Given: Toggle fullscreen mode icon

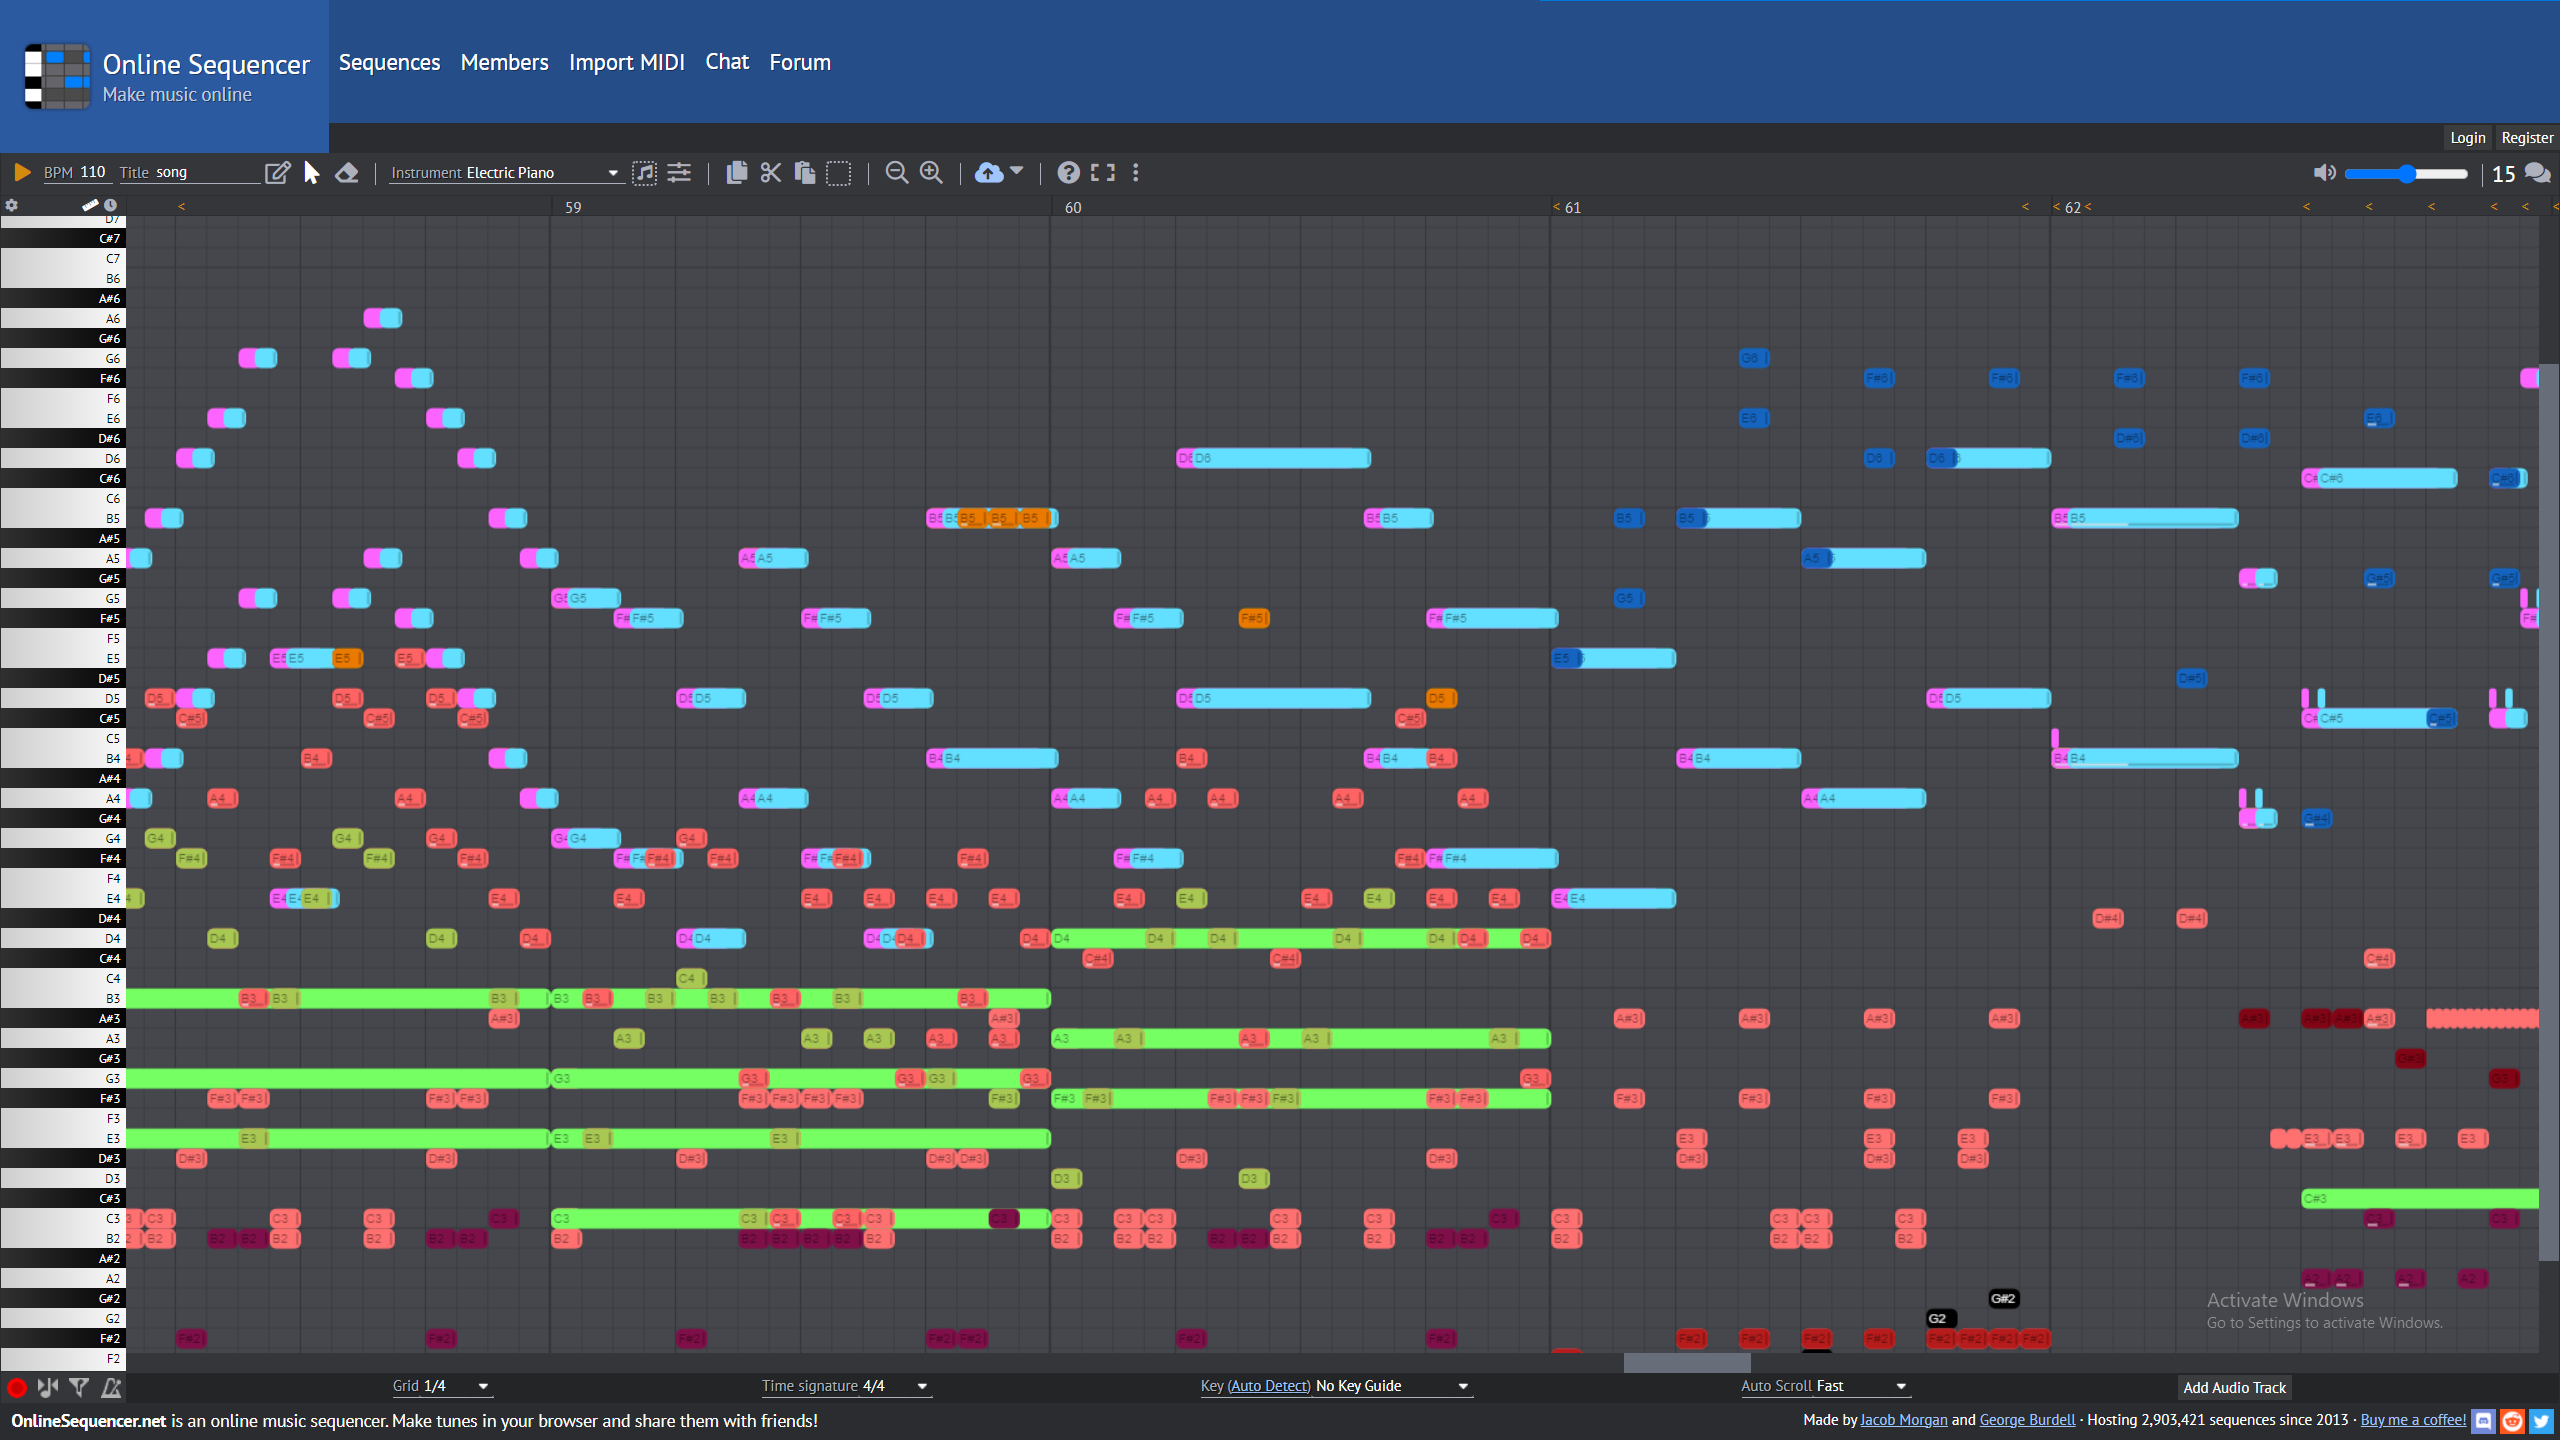Looking at the screenshot, I should coord(1102,173).
